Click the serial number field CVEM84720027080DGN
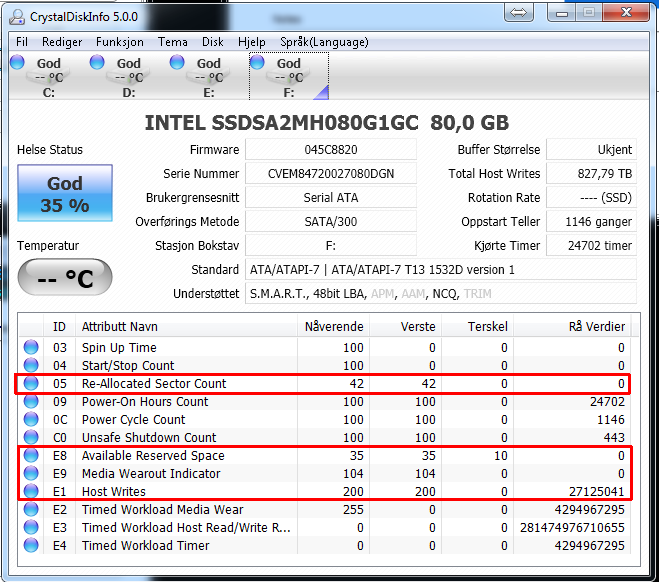This screenshot has height=582, width=659. click(331, 174)
